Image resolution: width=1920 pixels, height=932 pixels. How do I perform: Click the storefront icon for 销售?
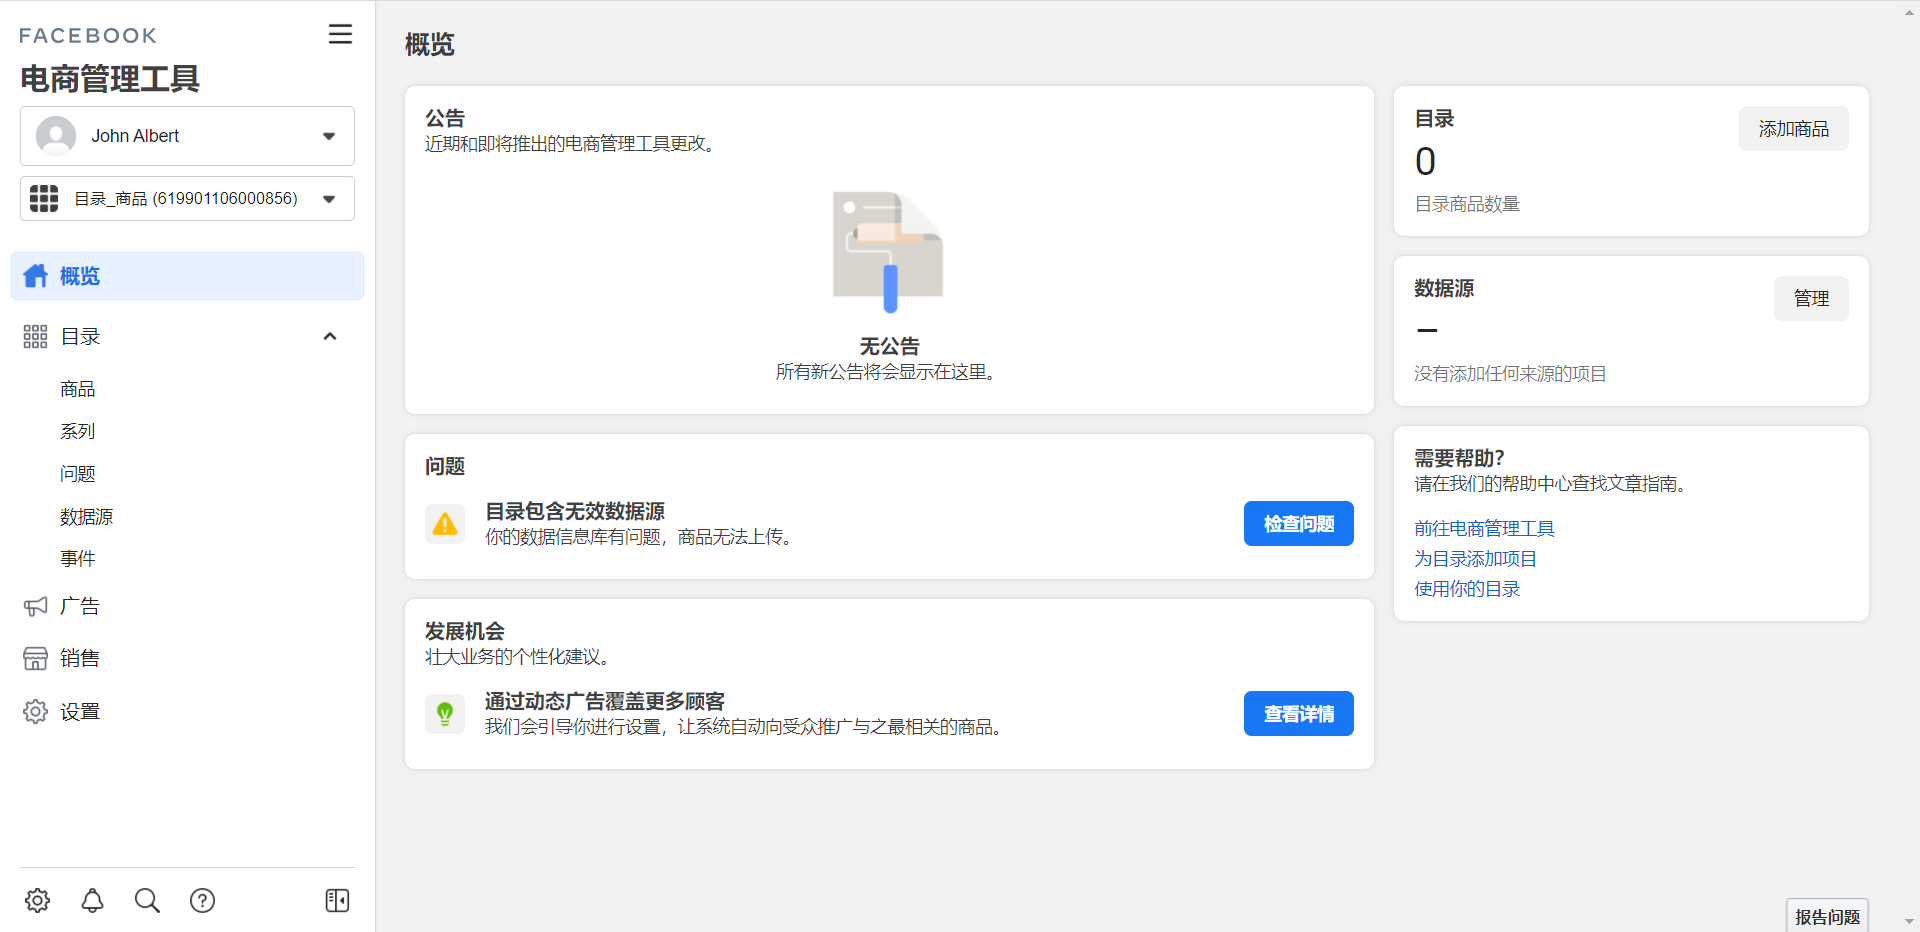pyautogui.click(x=36, y=658)
